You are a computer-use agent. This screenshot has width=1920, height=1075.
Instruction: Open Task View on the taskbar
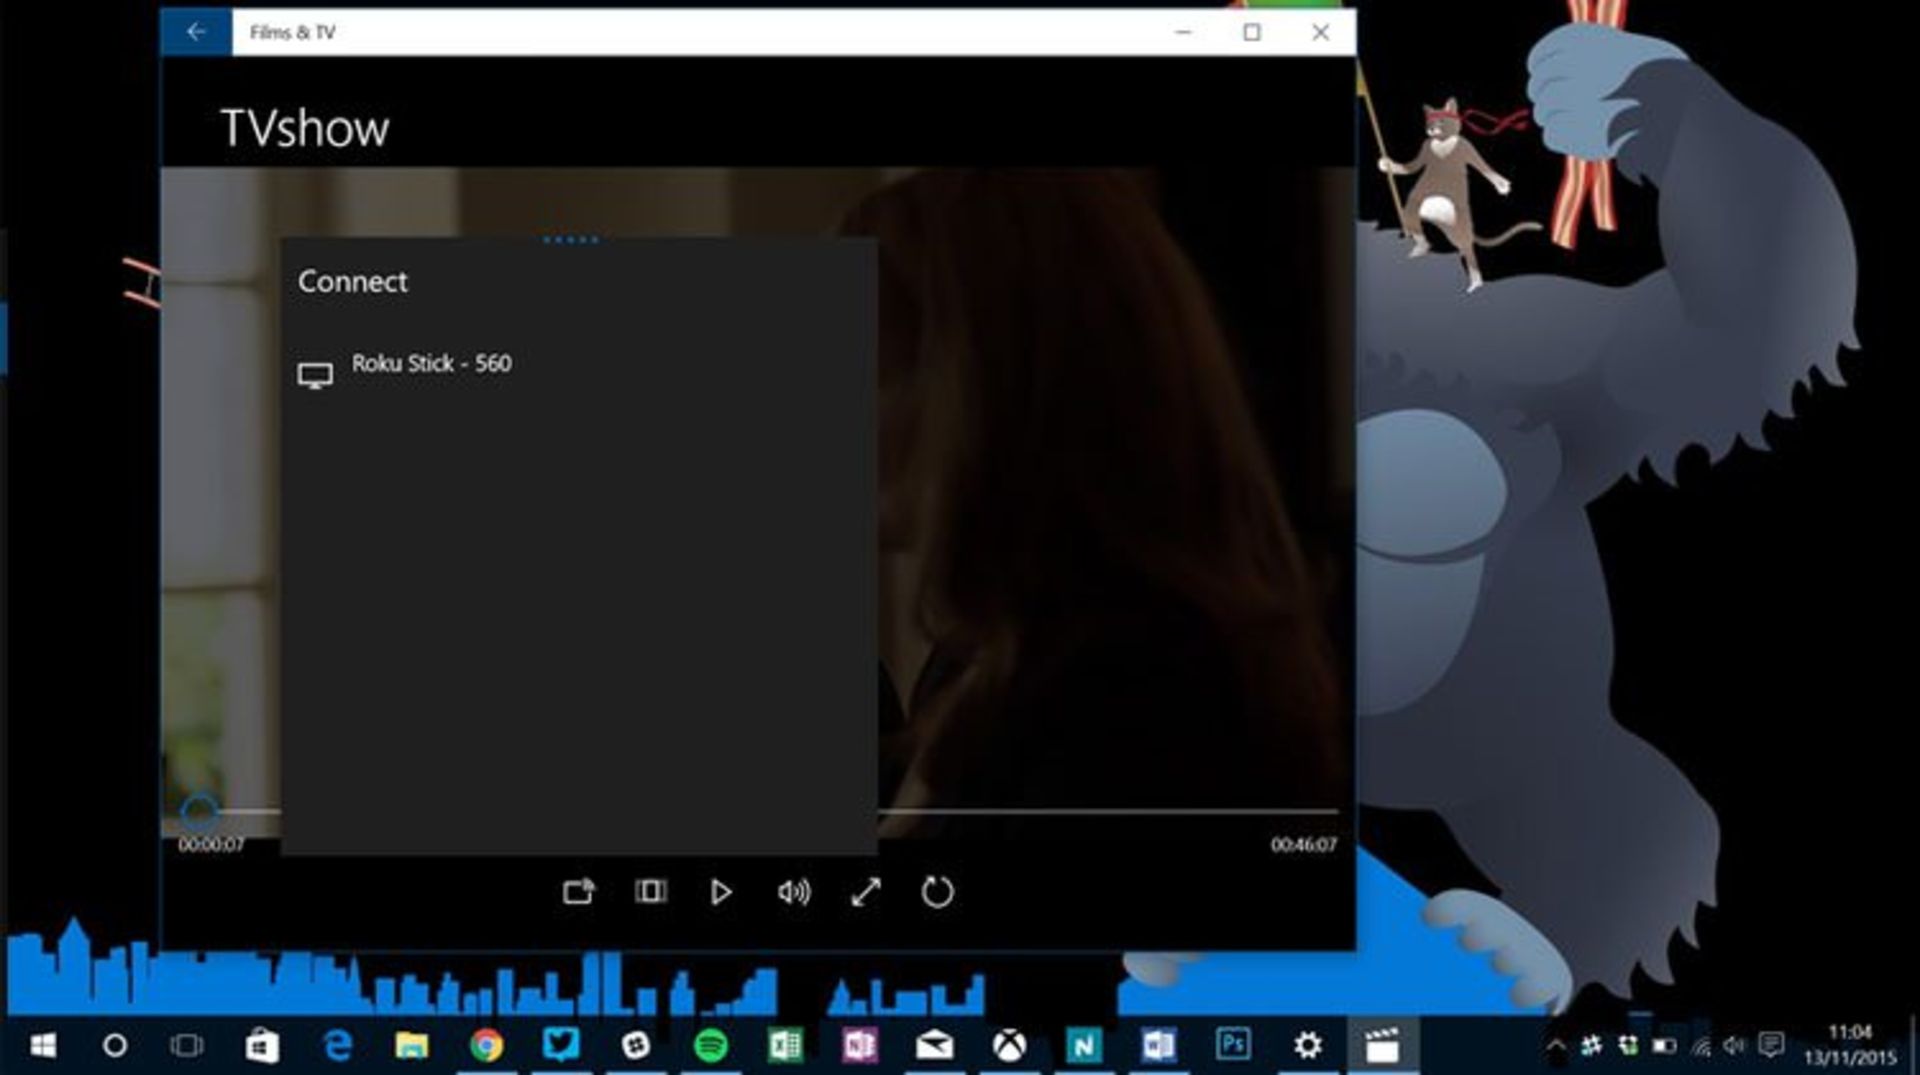[x=186, y=1046]
